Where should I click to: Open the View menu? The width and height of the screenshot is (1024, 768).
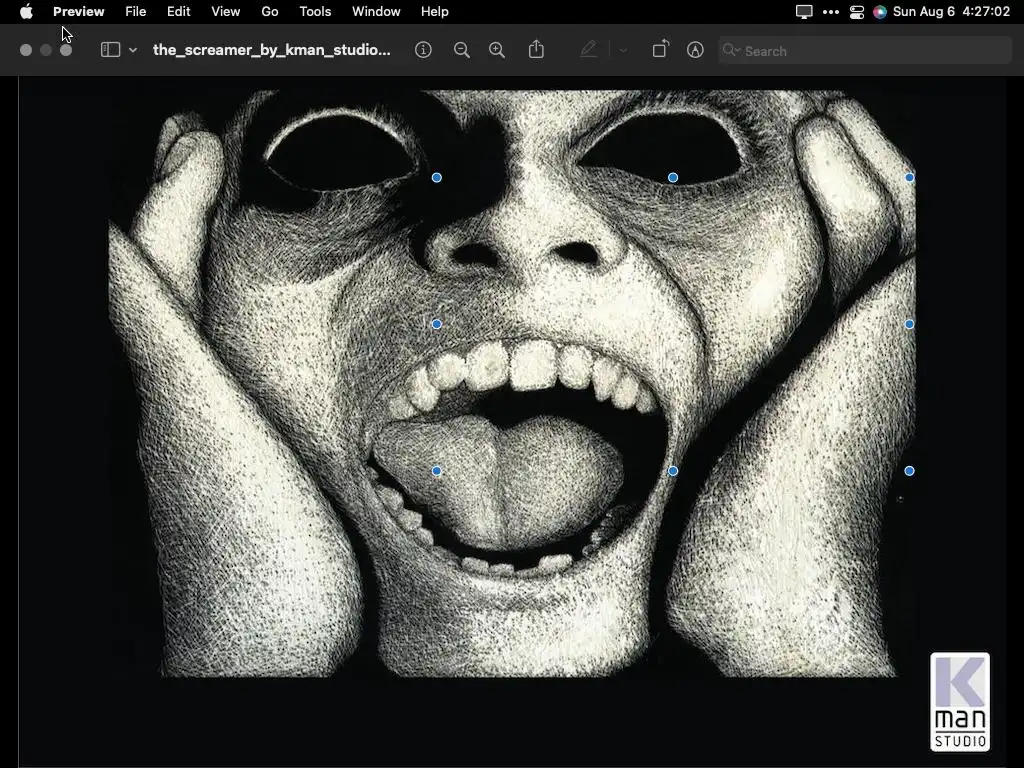(x=225, y=11)
